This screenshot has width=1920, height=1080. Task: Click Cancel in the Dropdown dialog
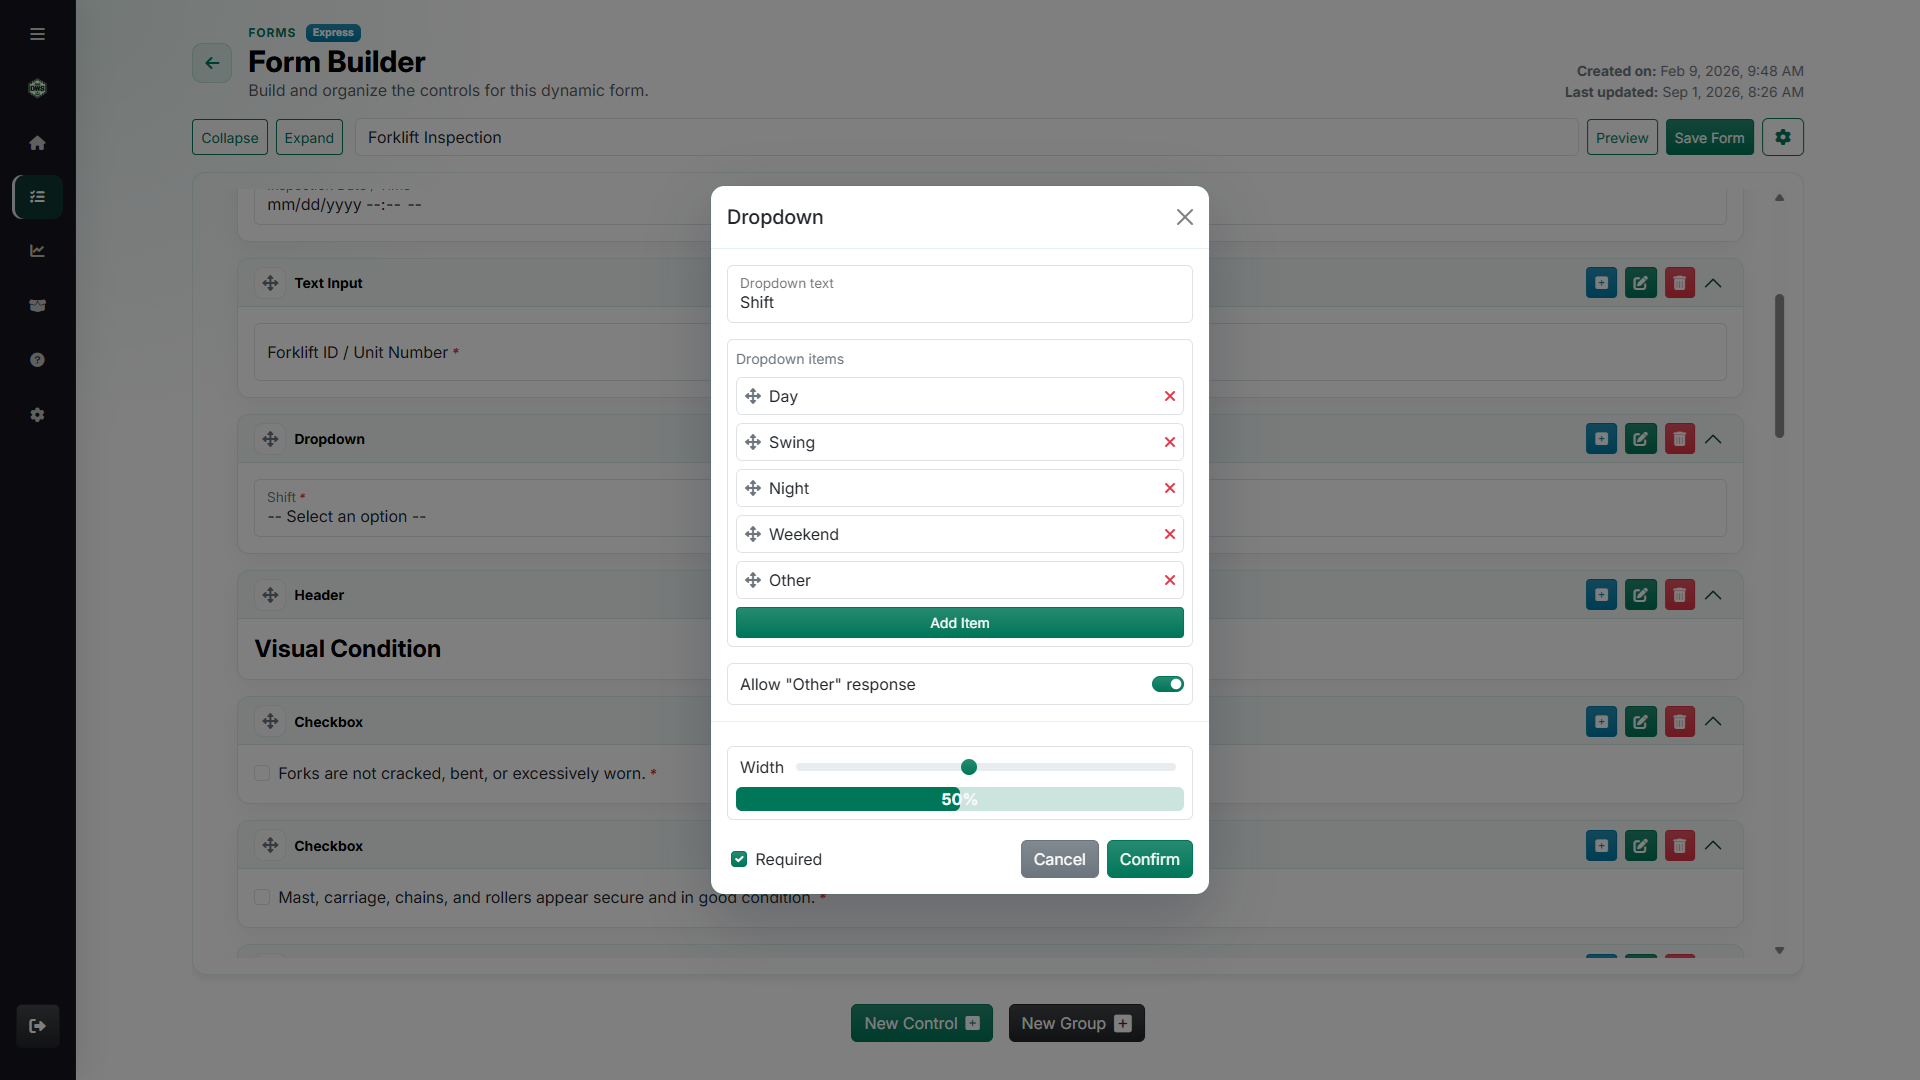(1059, 859)
